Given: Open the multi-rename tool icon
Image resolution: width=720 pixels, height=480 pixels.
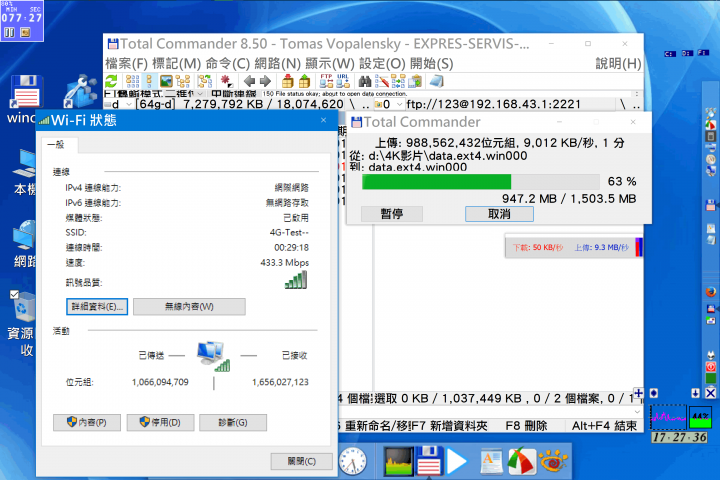Looking at the screenshot, I should (x=382, y=82).
